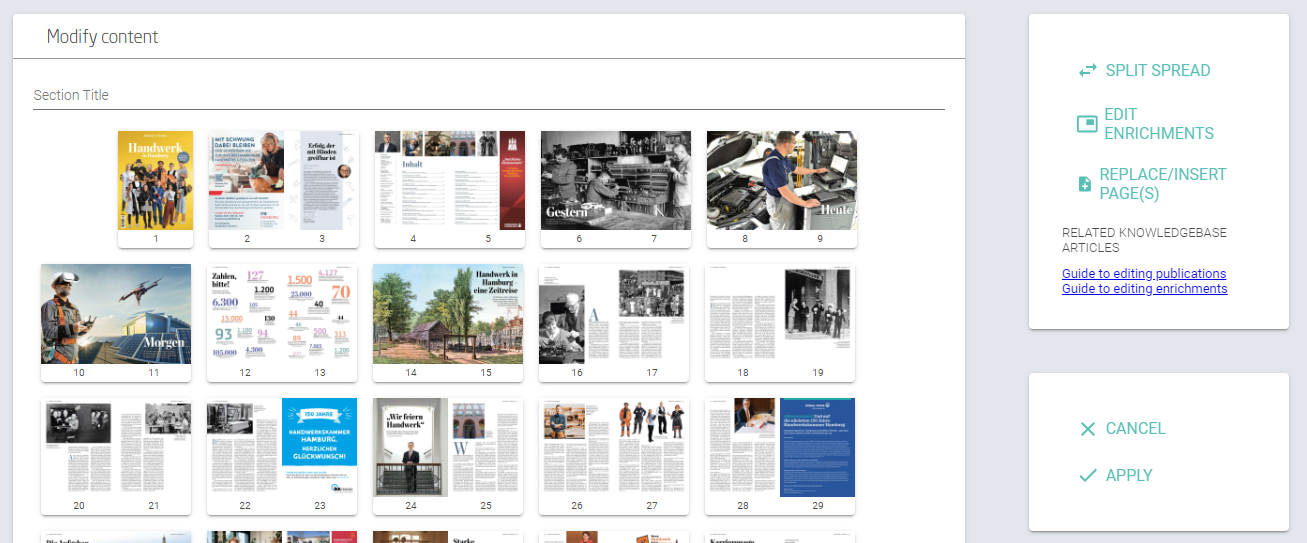Select the Morgen spread pages 10-11
This screenshot has height=543, width=1307.
pos(116,314)
